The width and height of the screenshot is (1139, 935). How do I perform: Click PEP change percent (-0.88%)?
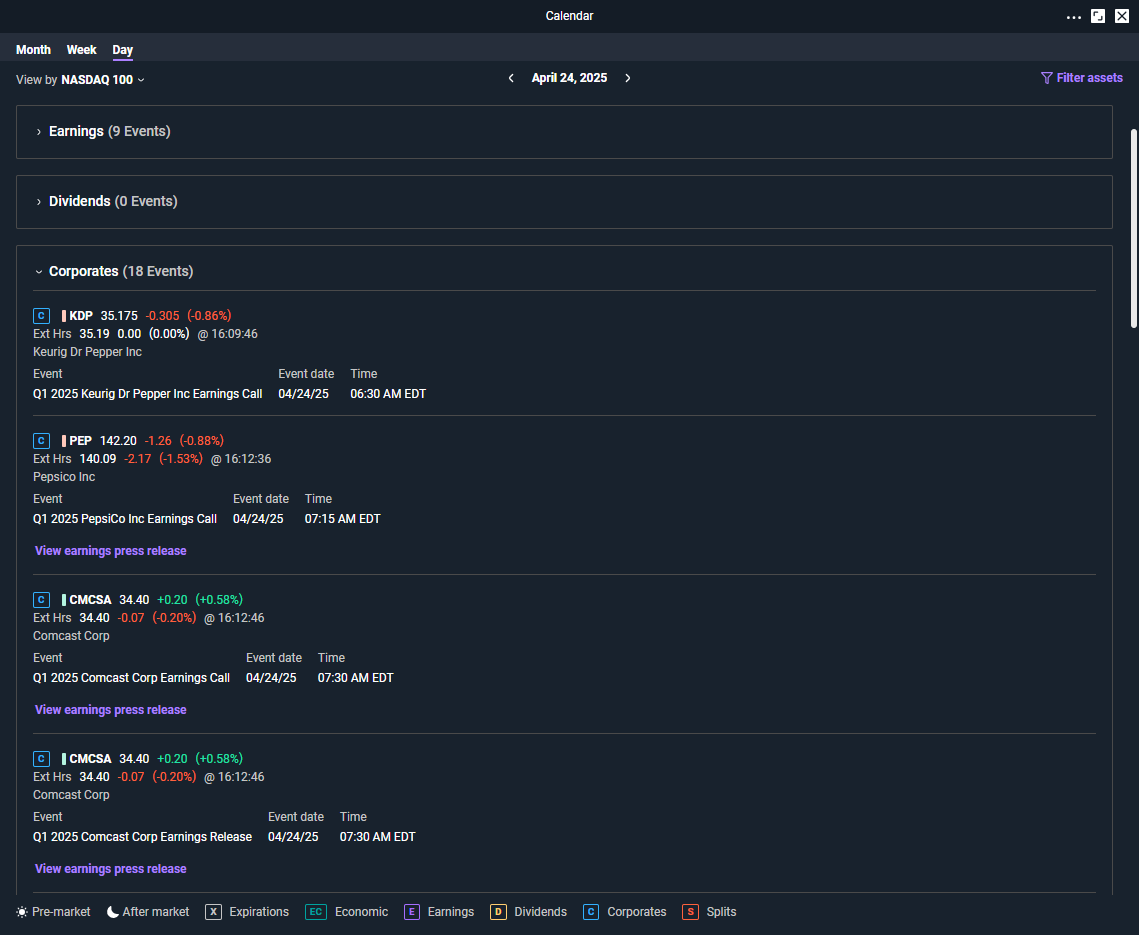202,441
